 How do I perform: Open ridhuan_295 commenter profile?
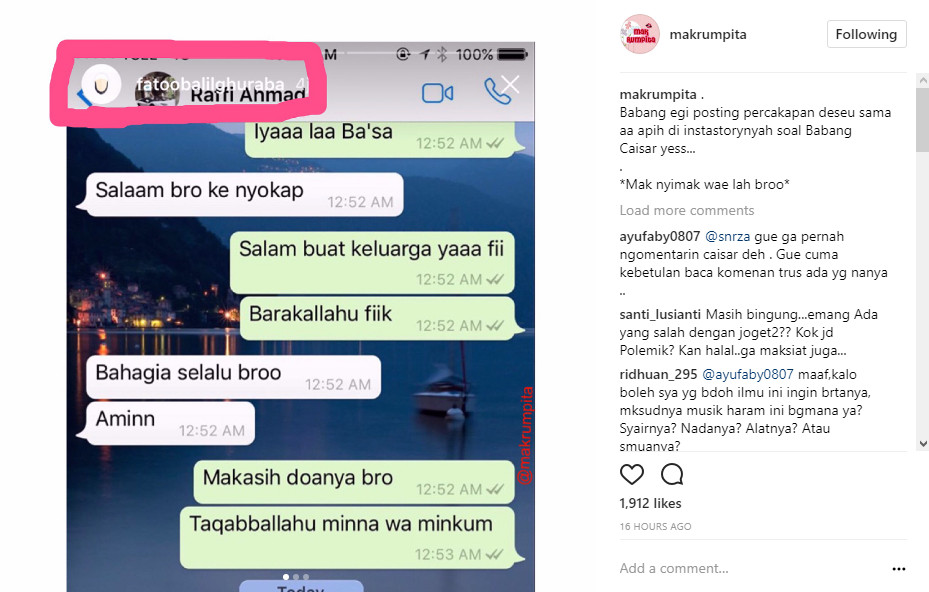click(x=658, y=374)
